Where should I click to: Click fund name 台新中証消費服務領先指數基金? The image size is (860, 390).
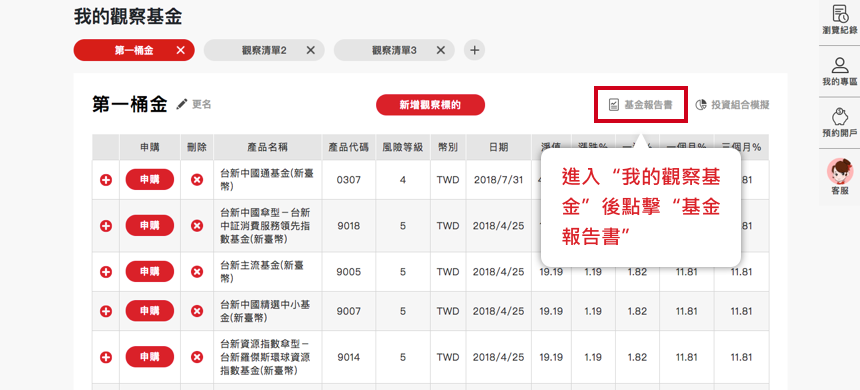pyautogui.click(x=265, y=225)
